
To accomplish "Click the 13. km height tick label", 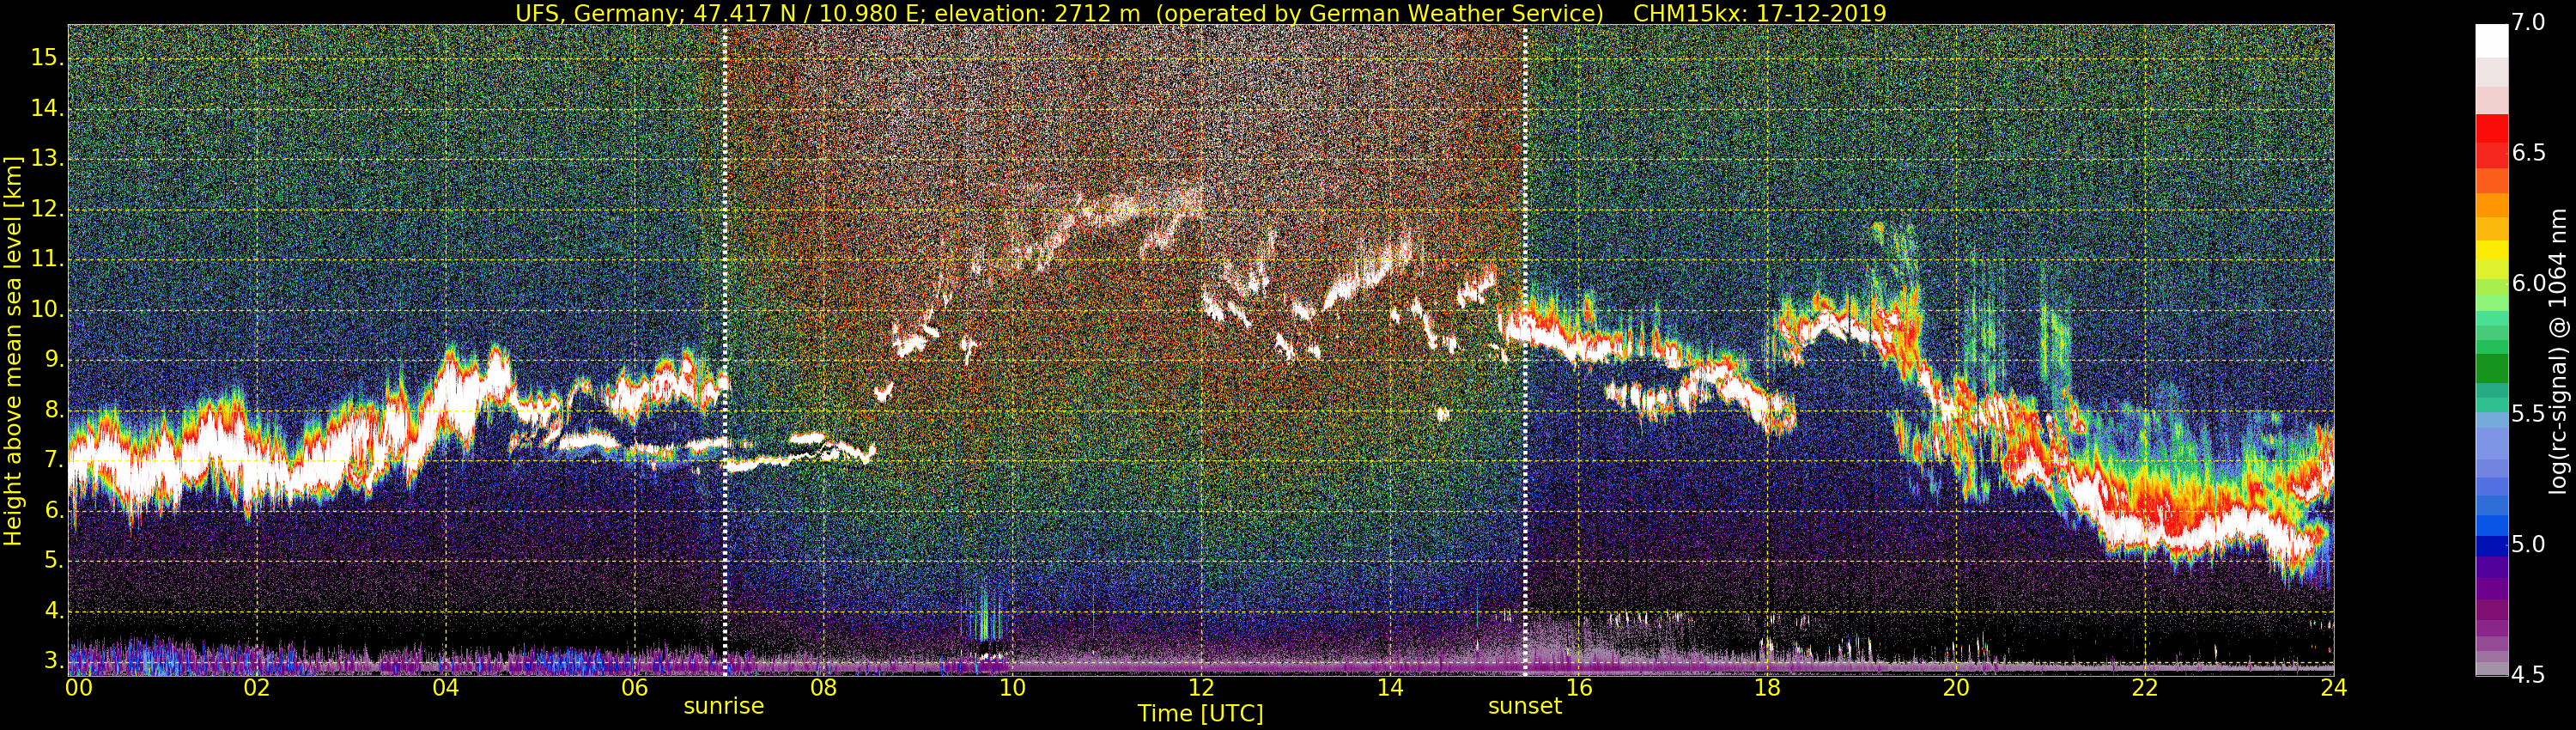I will pos(47,159).
